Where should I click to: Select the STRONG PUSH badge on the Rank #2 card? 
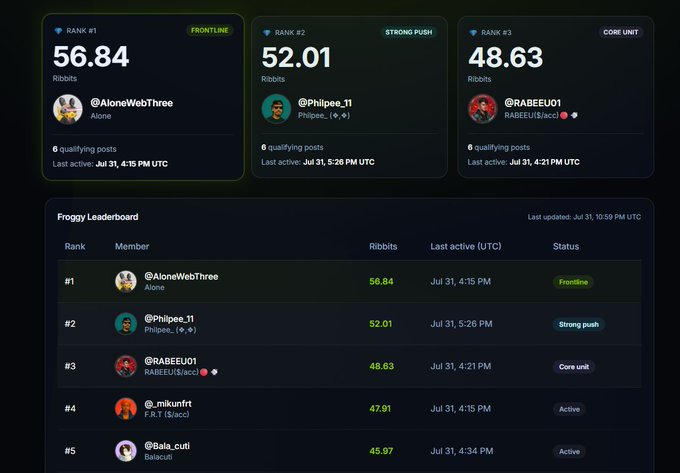(x=409, y=32)
